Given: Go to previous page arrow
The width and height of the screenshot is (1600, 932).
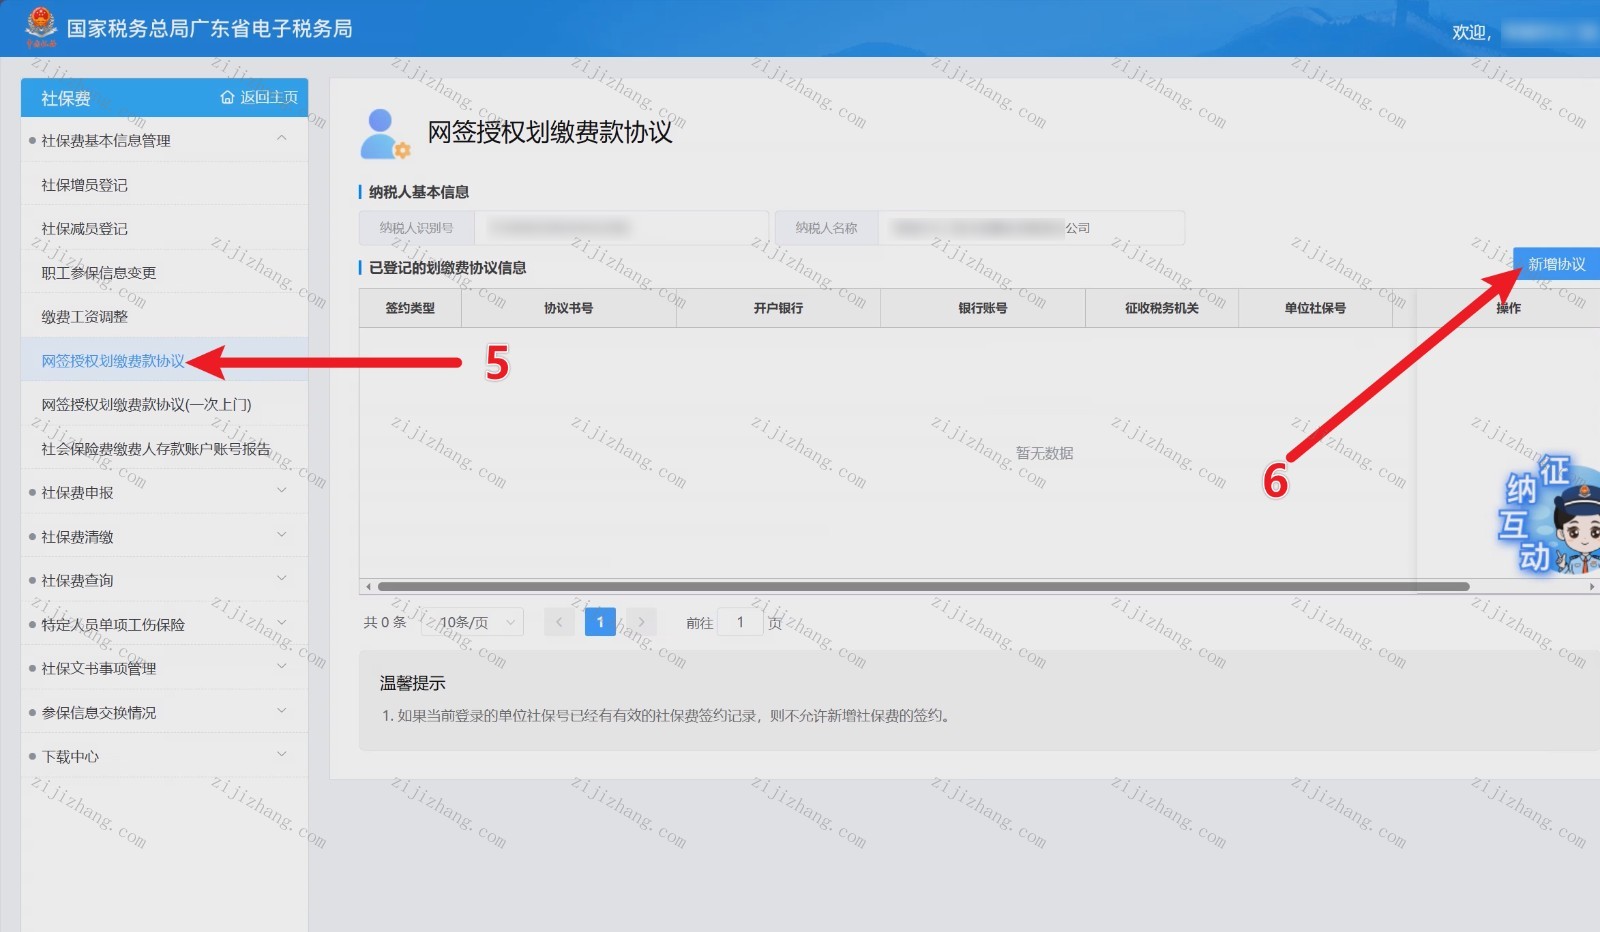Looking at the screenshot, I should click(x=560, y=622).
